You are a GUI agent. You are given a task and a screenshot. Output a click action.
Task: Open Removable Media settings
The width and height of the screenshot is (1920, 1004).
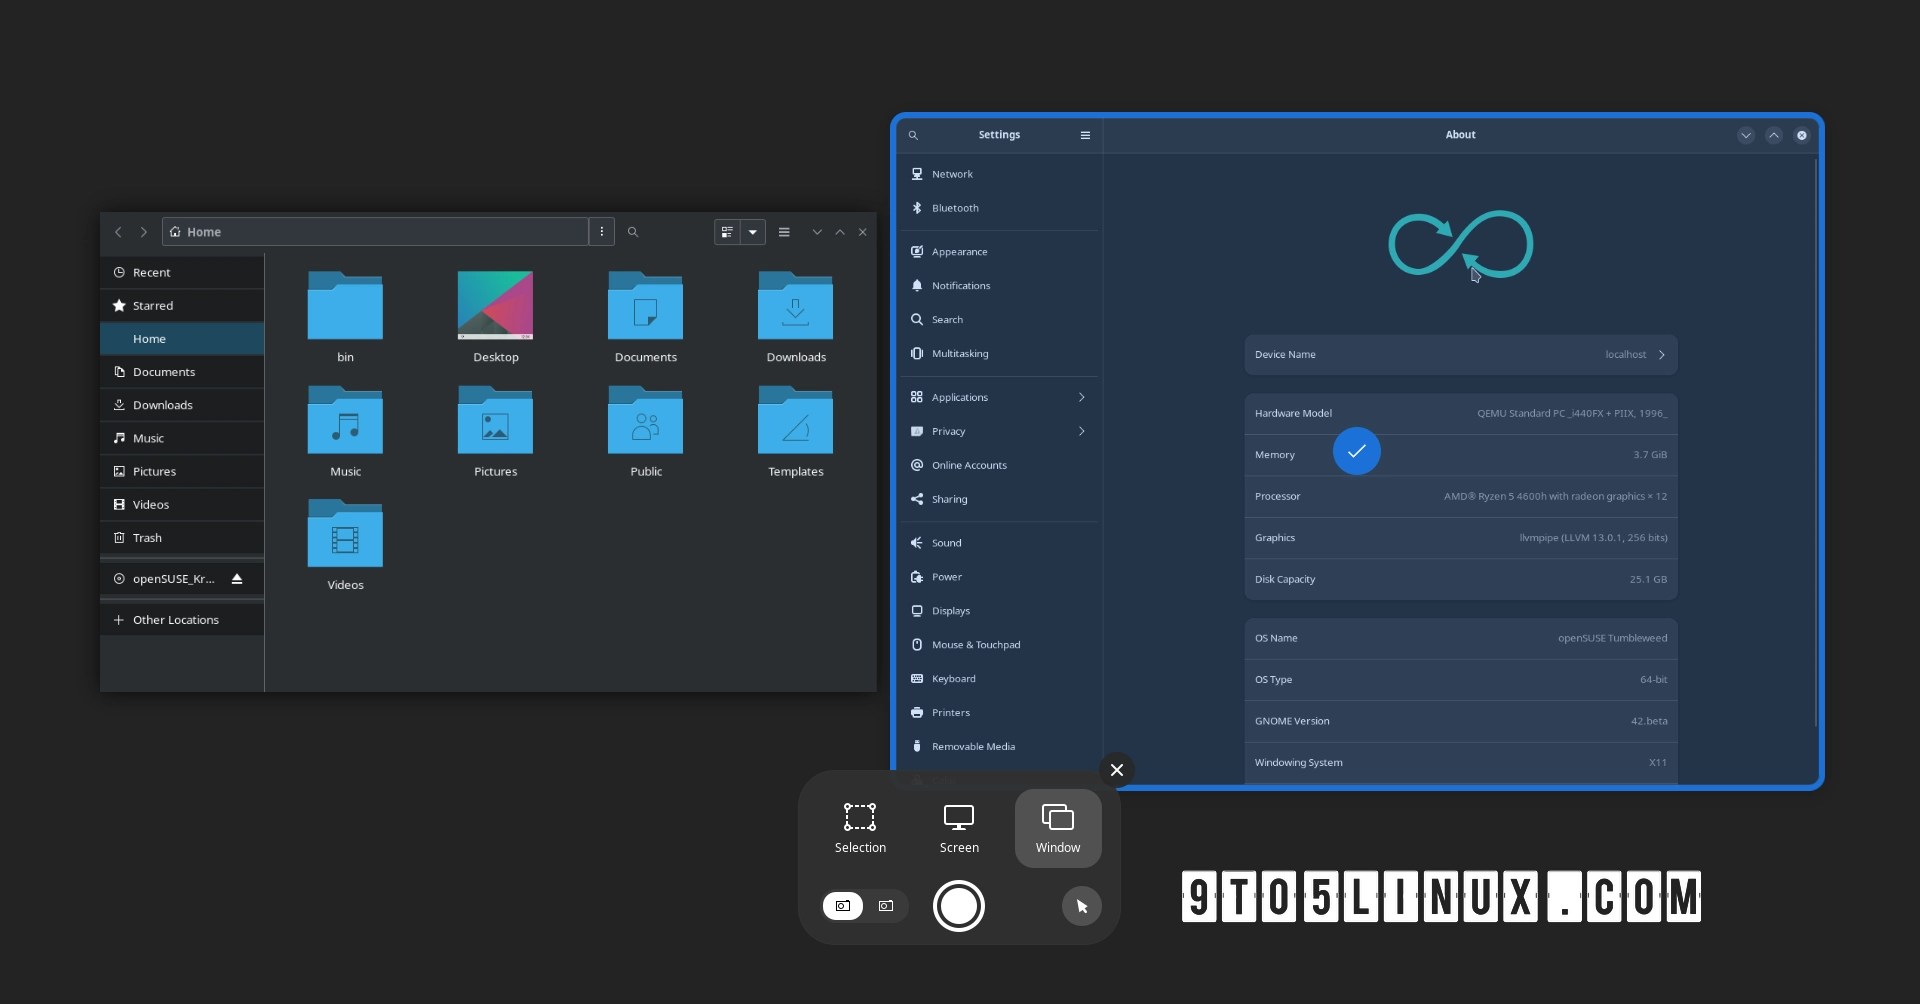pyautogui.click(x=999, y=747)
